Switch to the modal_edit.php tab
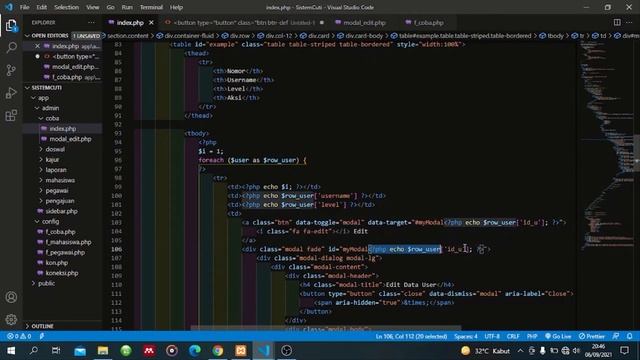The width and height of the screenshot is (640, 360). 360,22
